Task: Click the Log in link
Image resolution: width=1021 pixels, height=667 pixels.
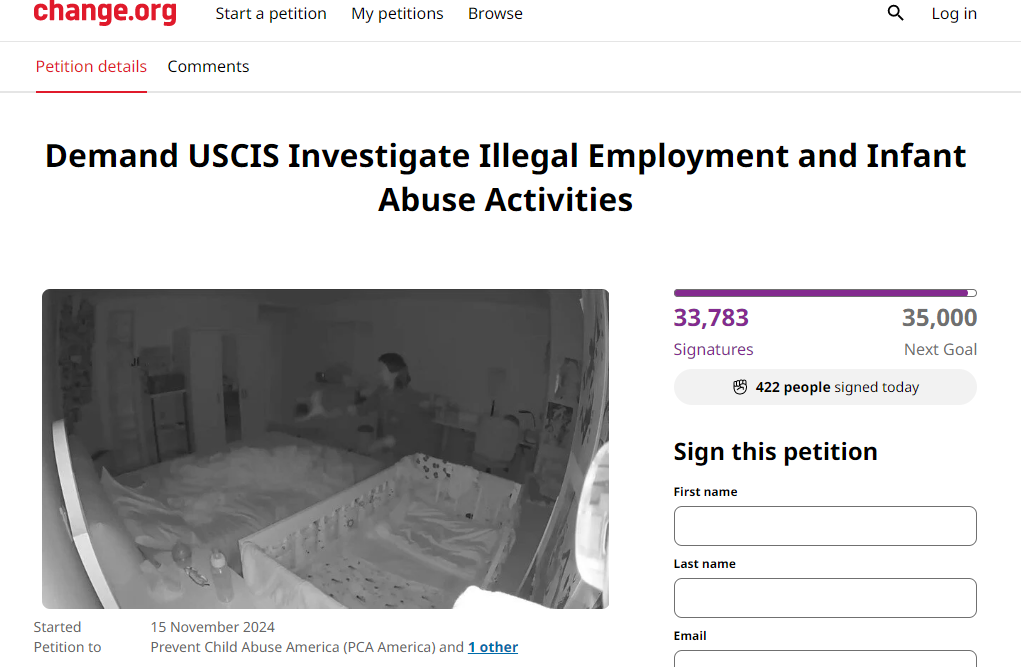Action: click(954, 14)
